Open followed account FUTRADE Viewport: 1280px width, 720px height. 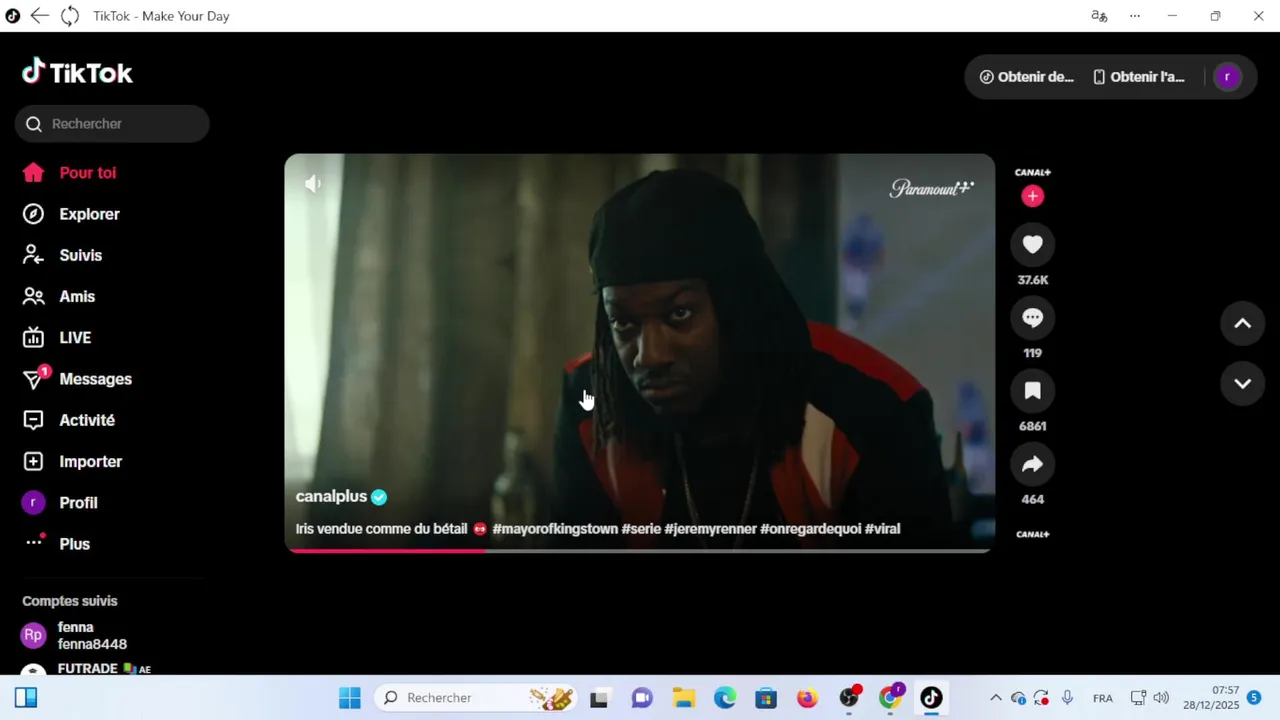tap(86, 669)
